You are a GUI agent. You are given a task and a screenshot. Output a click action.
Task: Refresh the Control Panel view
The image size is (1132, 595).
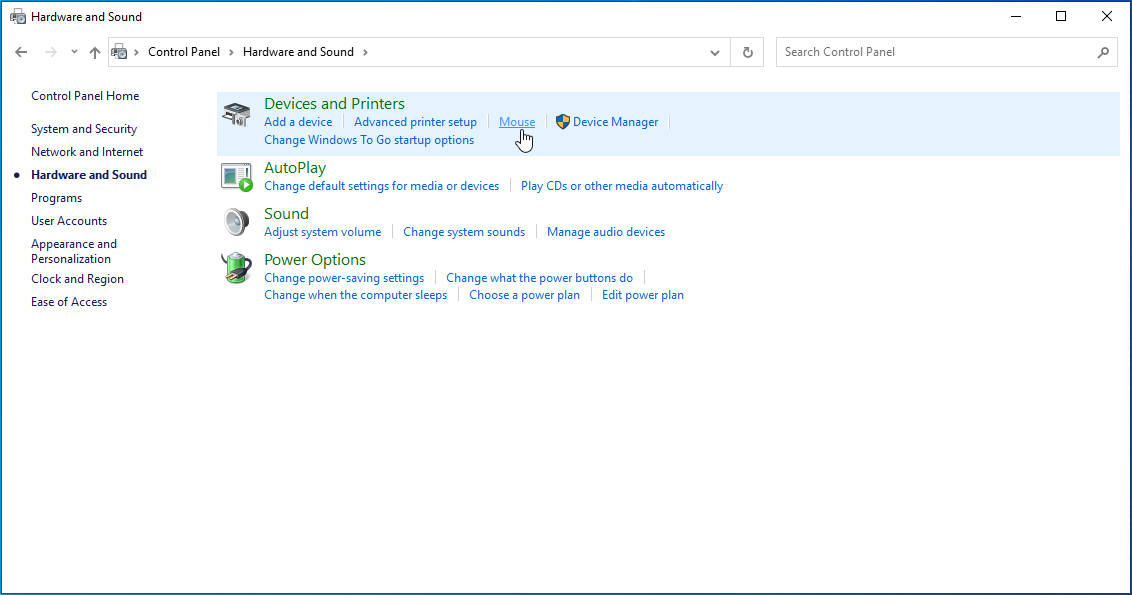click(747, 52)
